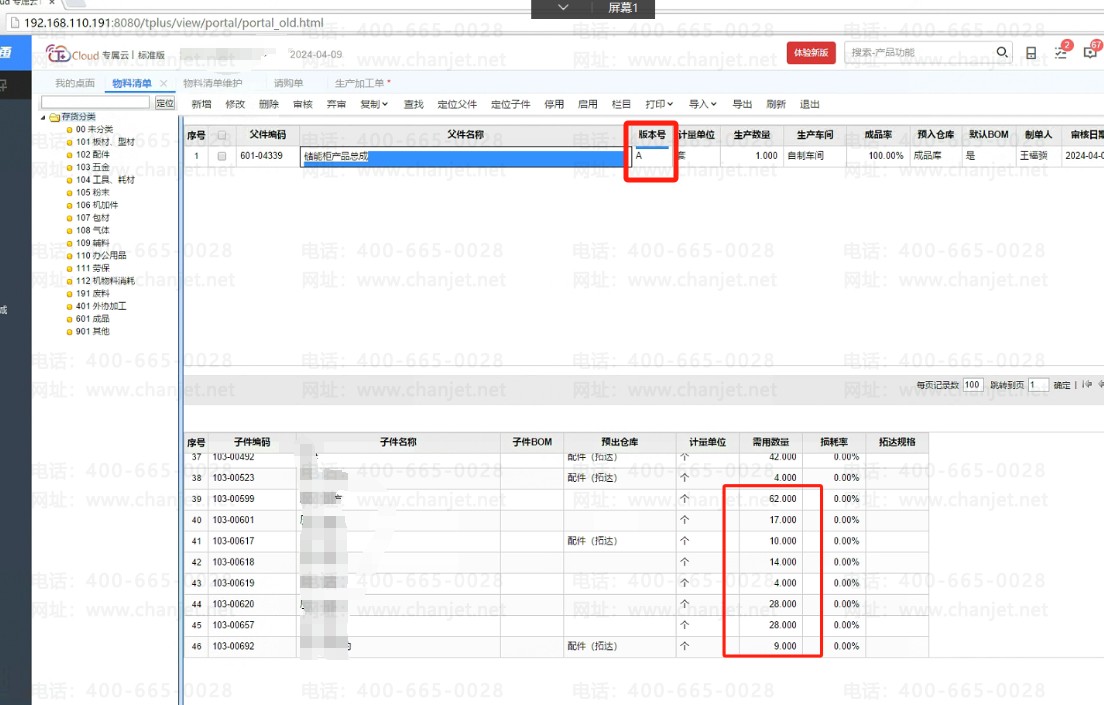Expand the 打印 dropdown

click(659, 104)
